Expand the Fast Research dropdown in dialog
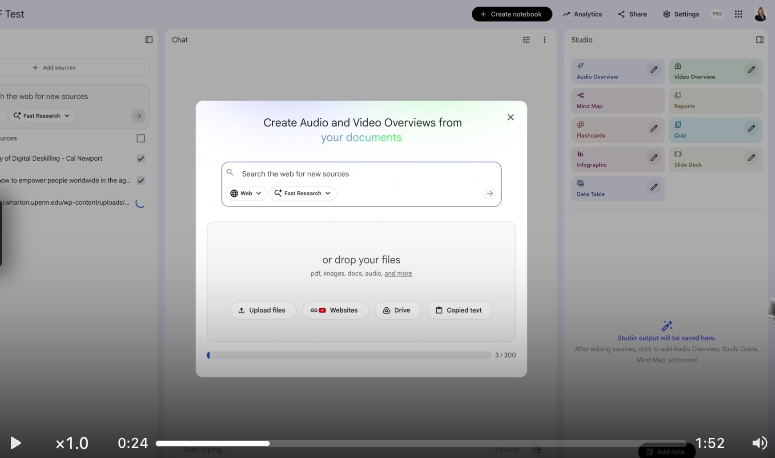775x458 pixels. click(x=303, y=193)
